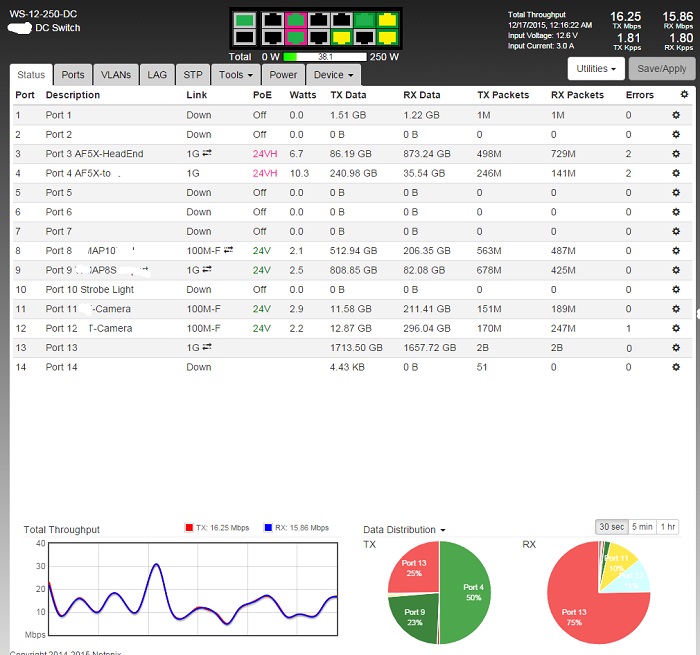
Task: Click the 'Port 3 AF5X-HeadEnd' description
Action: (x=94, y=154)
